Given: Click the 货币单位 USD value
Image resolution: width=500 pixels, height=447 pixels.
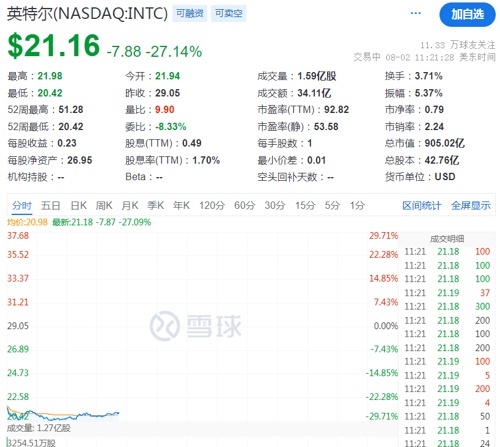Looking at the screenshot, I should (445, 177).
